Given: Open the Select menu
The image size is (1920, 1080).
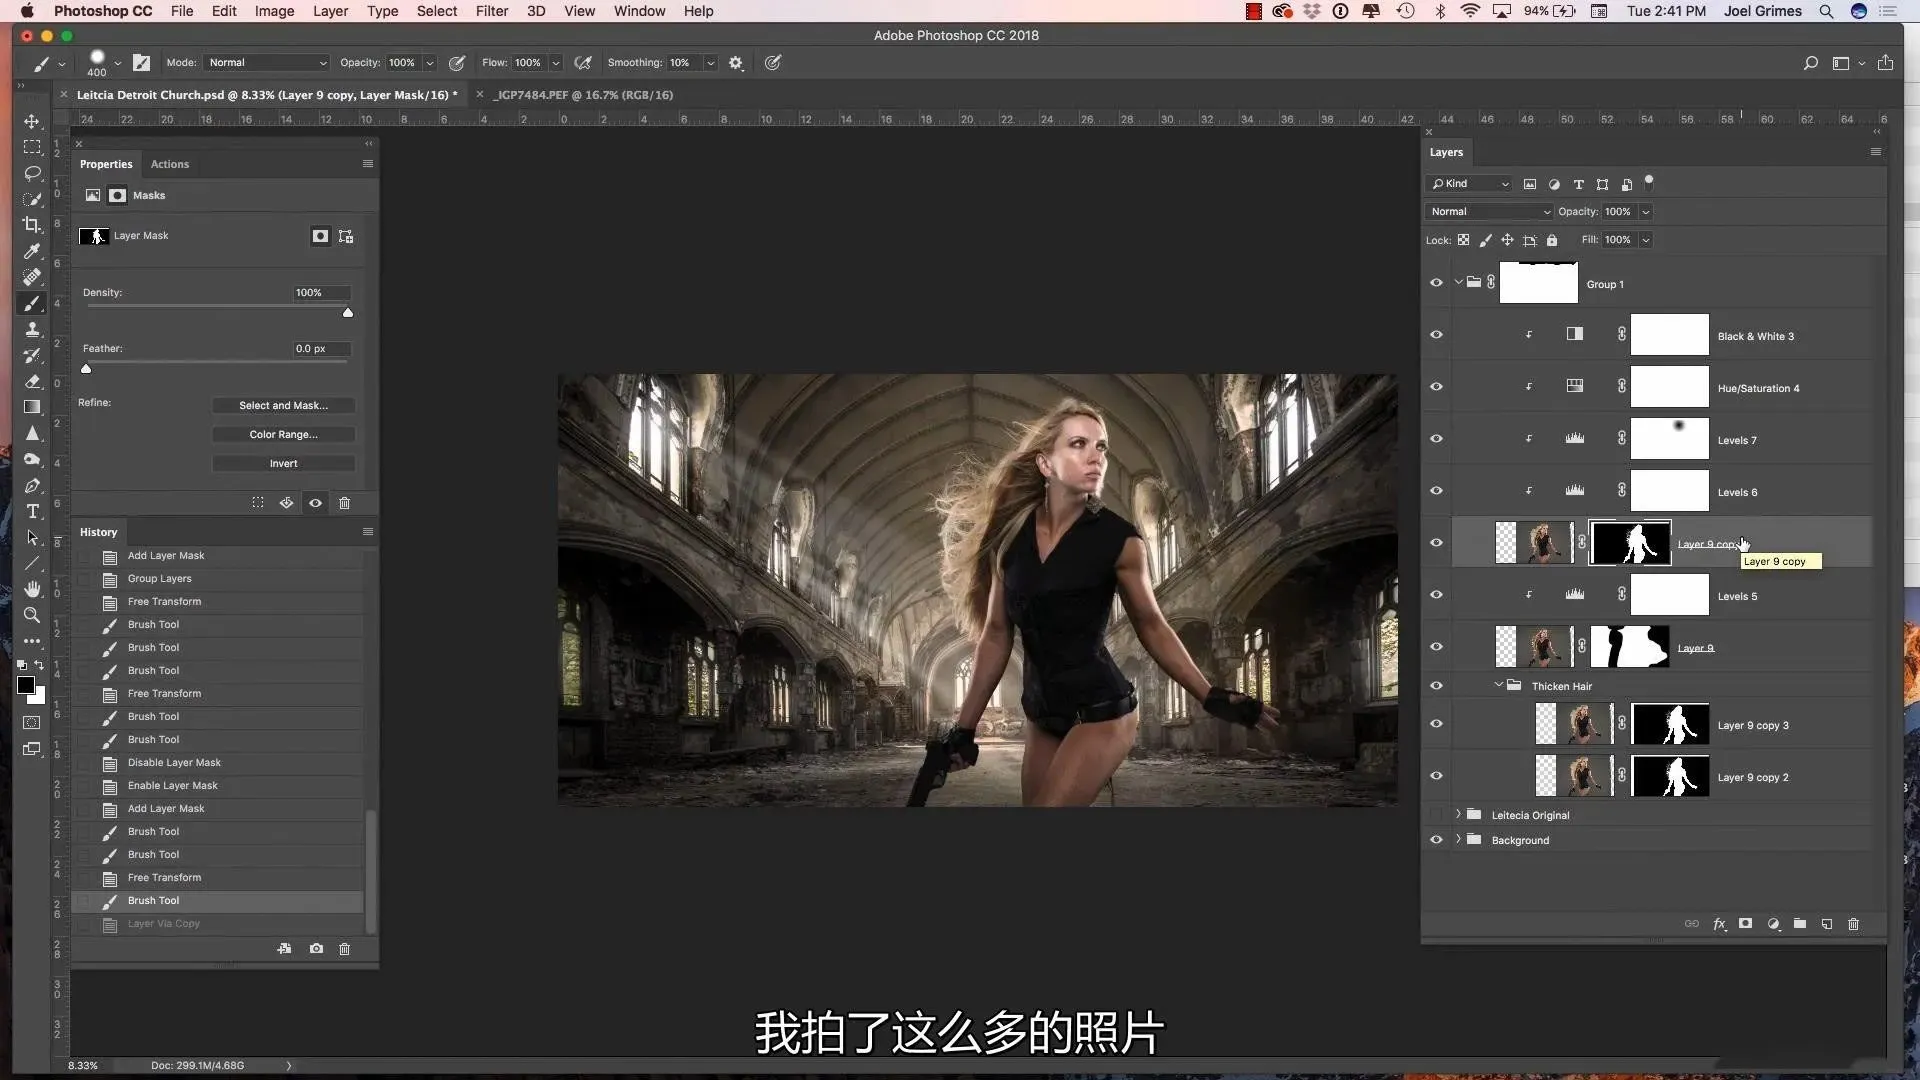Looking at the screenshot, I should 437,11.
